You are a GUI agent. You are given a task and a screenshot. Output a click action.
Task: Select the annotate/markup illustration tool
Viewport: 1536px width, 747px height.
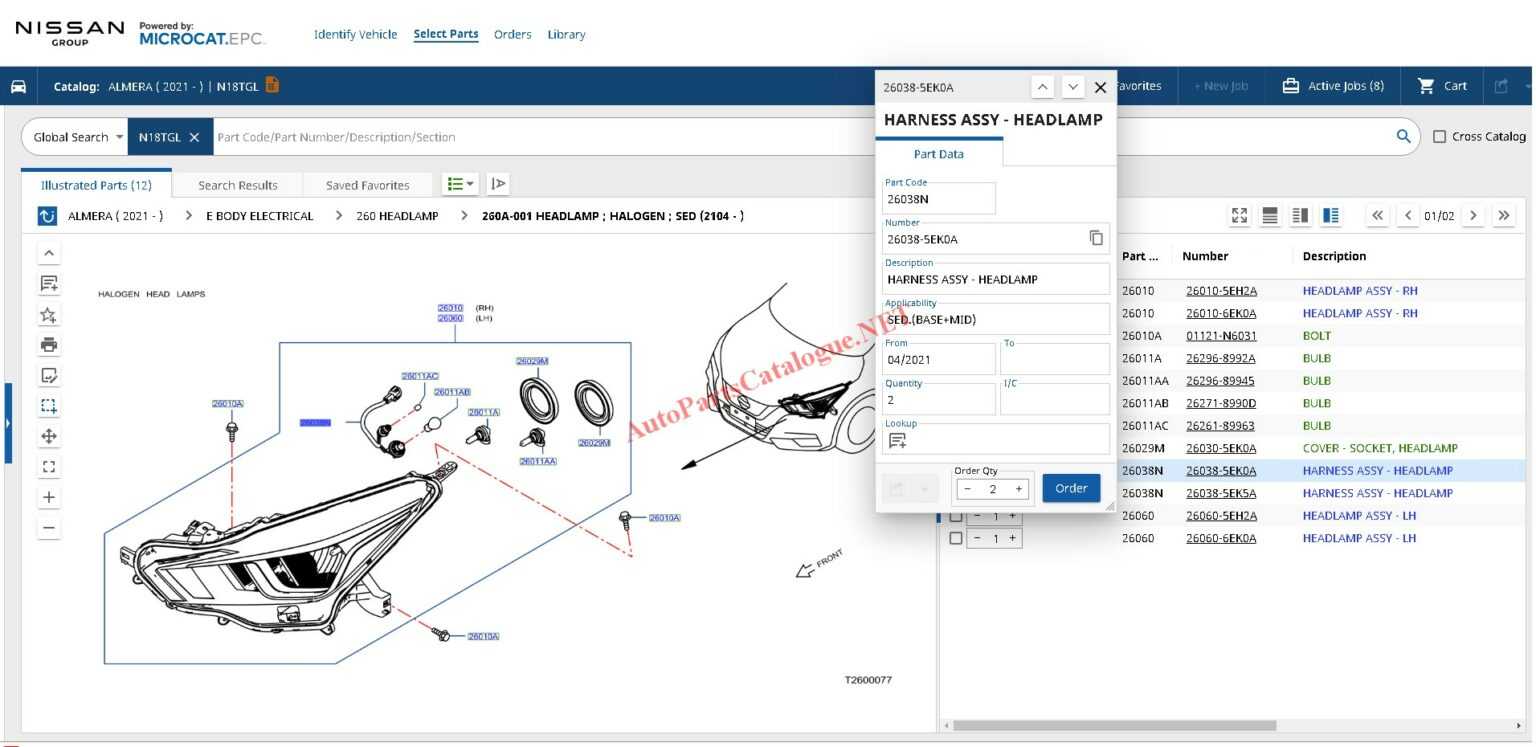click(x=49, y=375)
